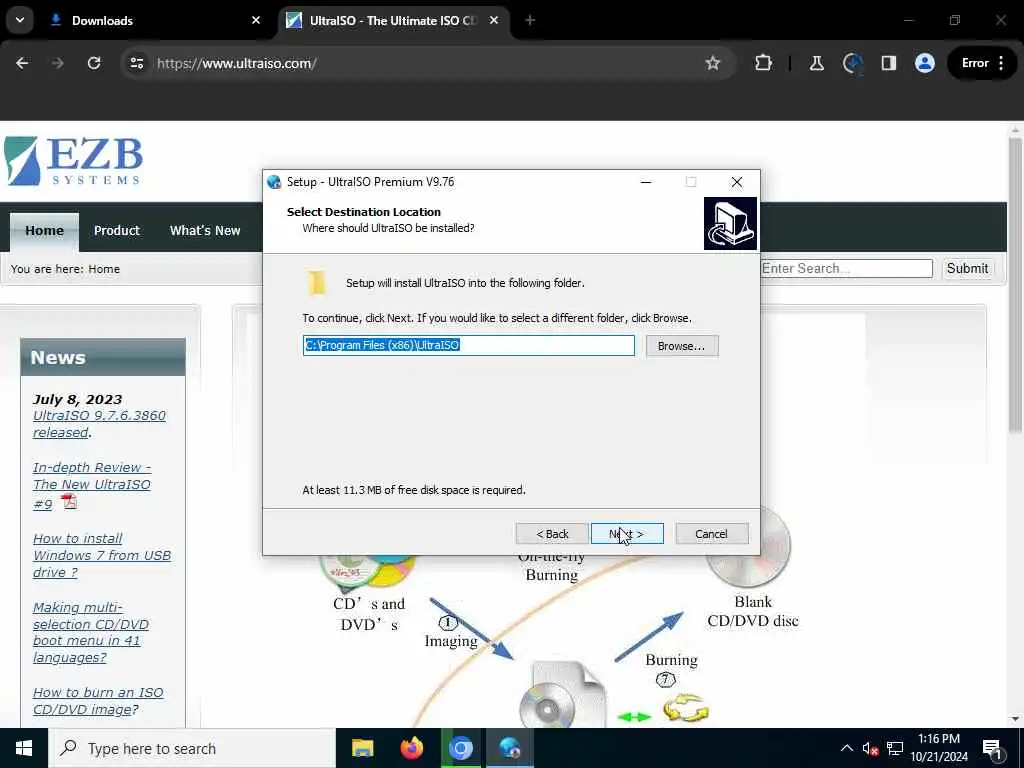
Task: Launch Firefox from the taskbar
Action: coord(411,748)
